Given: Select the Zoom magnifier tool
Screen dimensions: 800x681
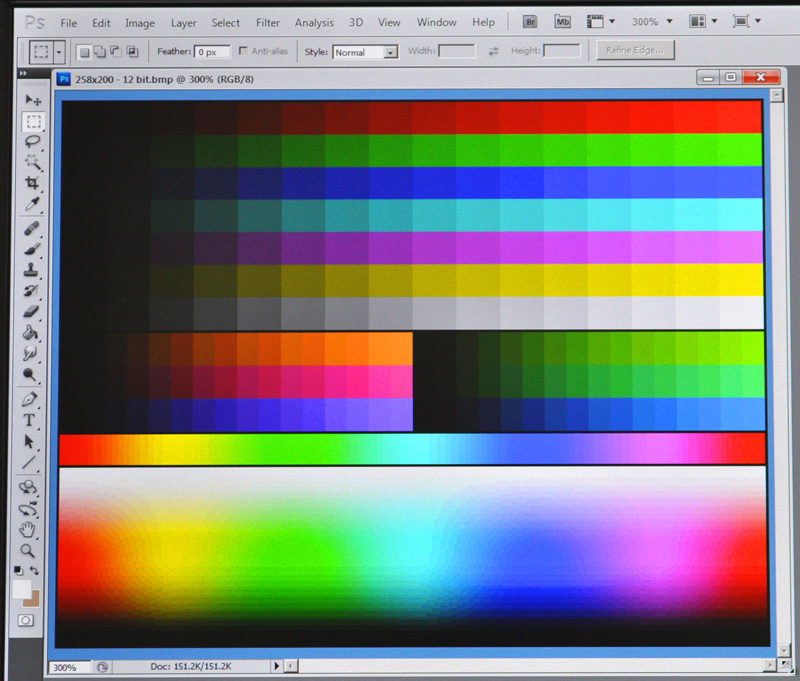Looking at the screenshot, I should [29, 550].
